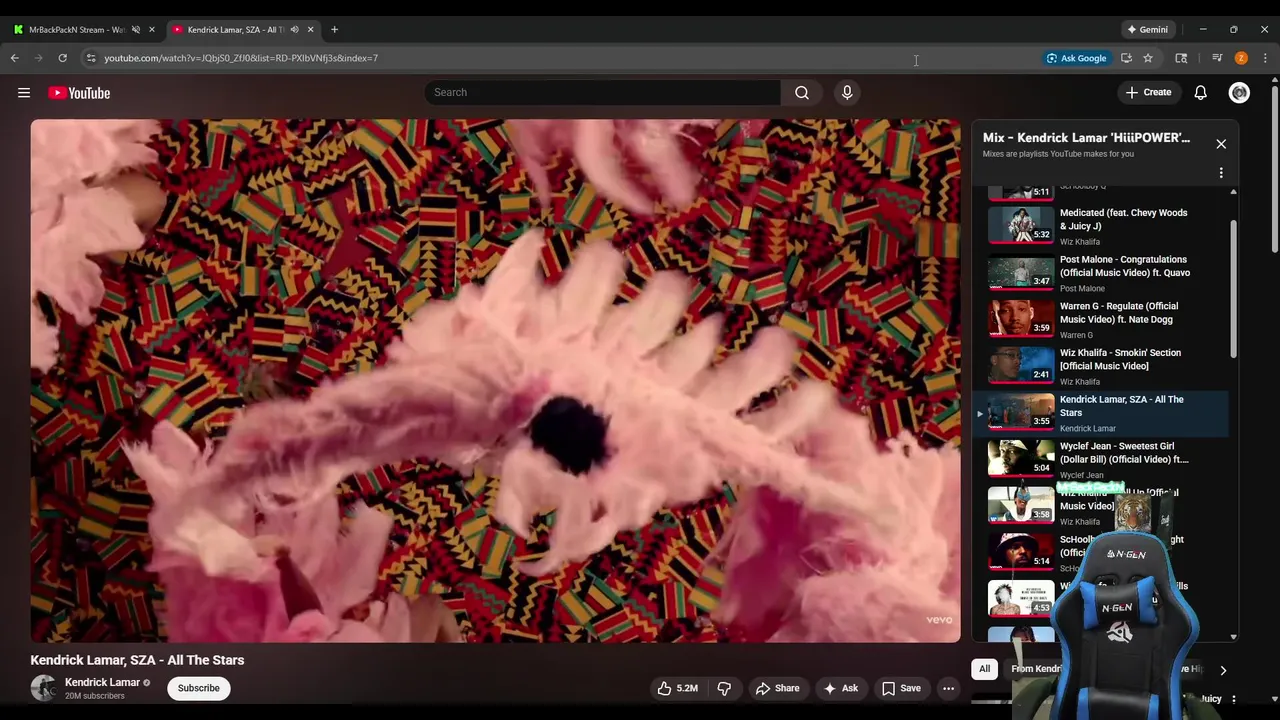Screen dimensions: 1280x720
Task: Click the magnifier search button
Action: (802, 92)
